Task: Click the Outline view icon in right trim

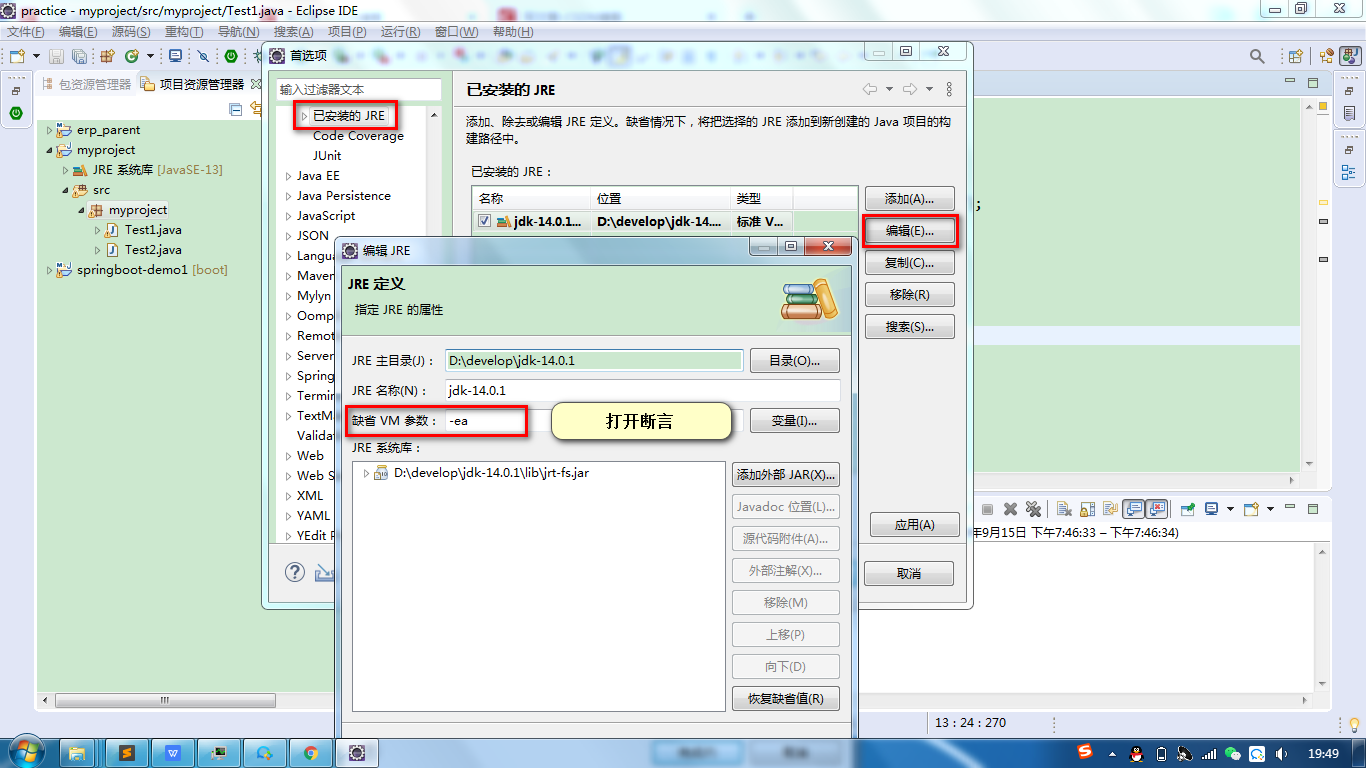Action: coord(1349,172)
